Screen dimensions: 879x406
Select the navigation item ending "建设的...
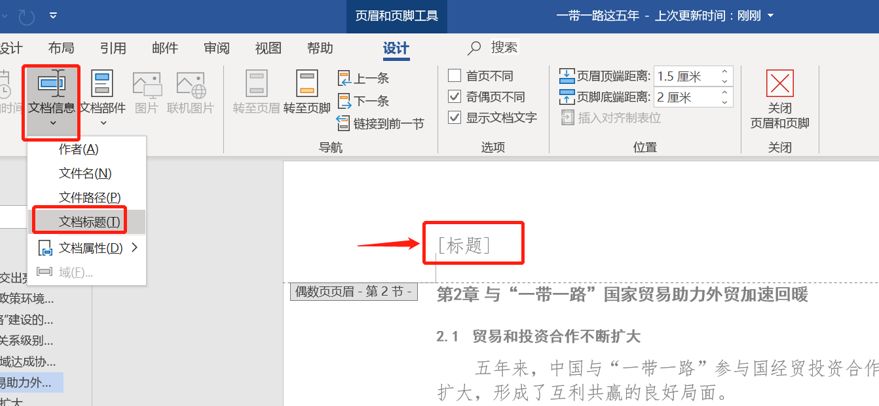27,320
